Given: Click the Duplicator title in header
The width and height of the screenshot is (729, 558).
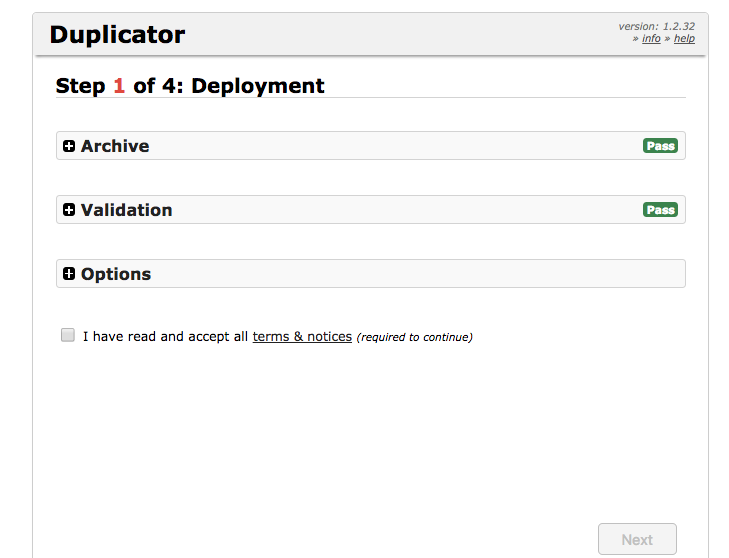Looking at the screenshot, I should point(117,35).
